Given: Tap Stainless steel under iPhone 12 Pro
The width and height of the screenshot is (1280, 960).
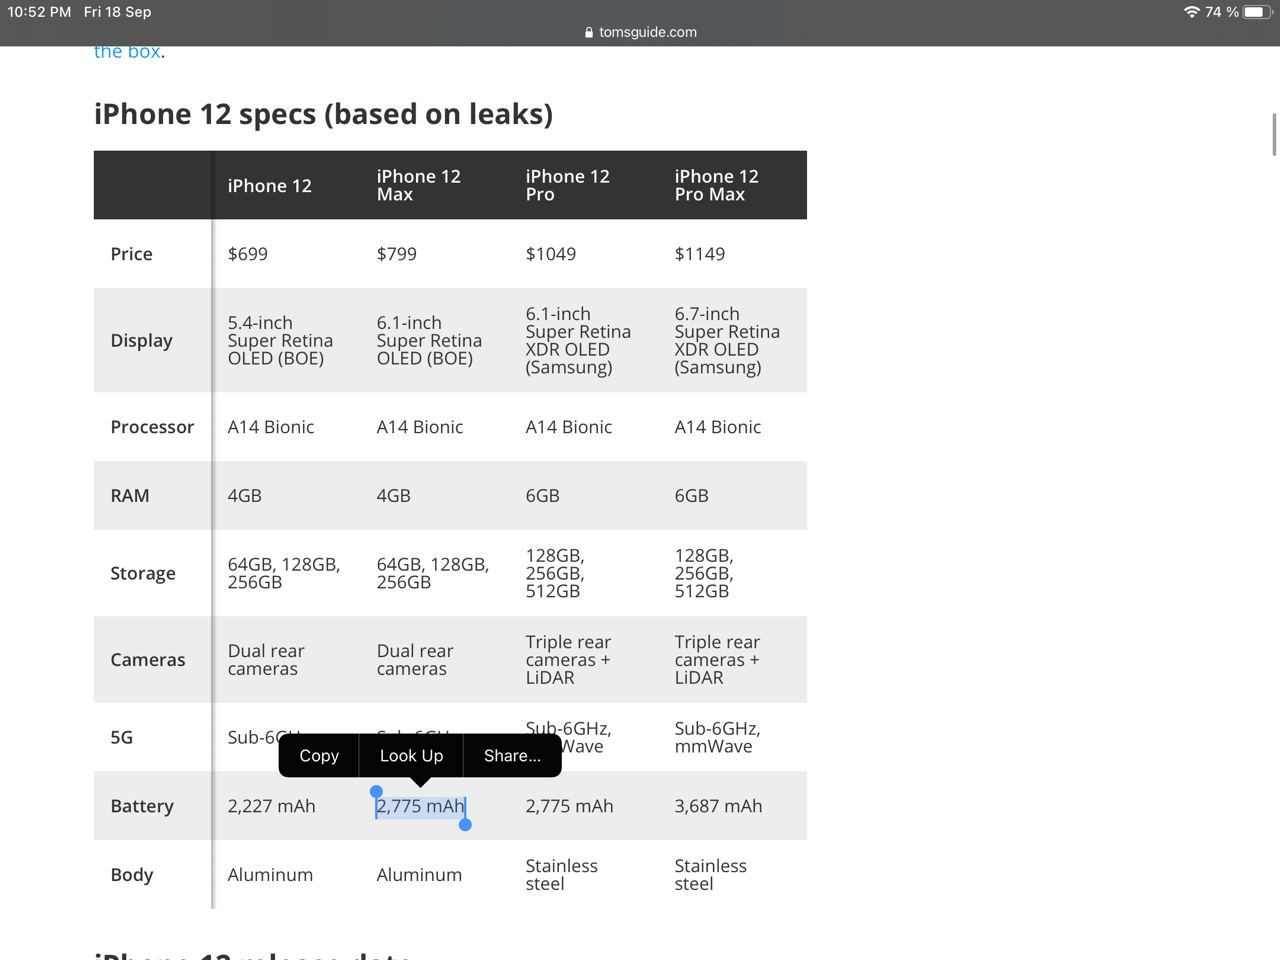Looking at the screenshot, I should [x=562, y=875].
